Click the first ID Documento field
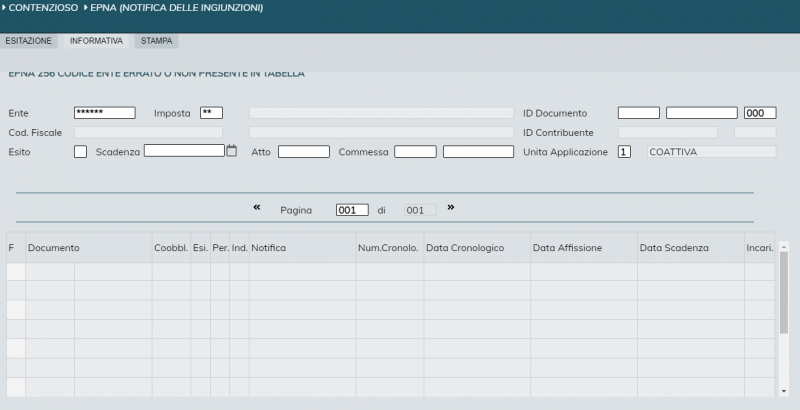This screenshot has height=410, width=800. [x=638, y=113]
